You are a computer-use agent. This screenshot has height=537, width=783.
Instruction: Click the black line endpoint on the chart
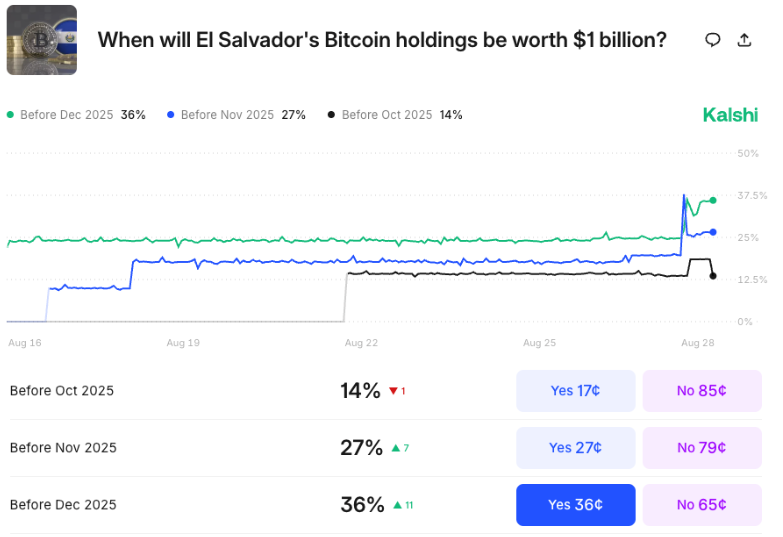click(713, 276)
